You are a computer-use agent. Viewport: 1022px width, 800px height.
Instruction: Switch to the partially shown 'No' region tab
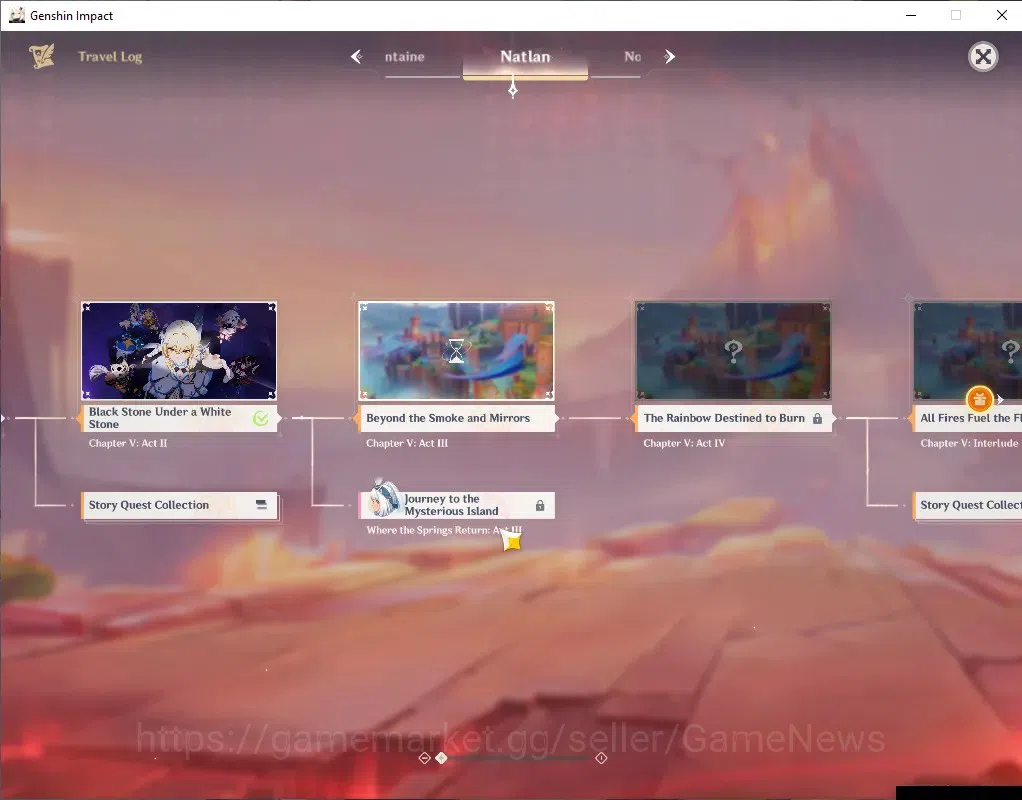point(632,57)
